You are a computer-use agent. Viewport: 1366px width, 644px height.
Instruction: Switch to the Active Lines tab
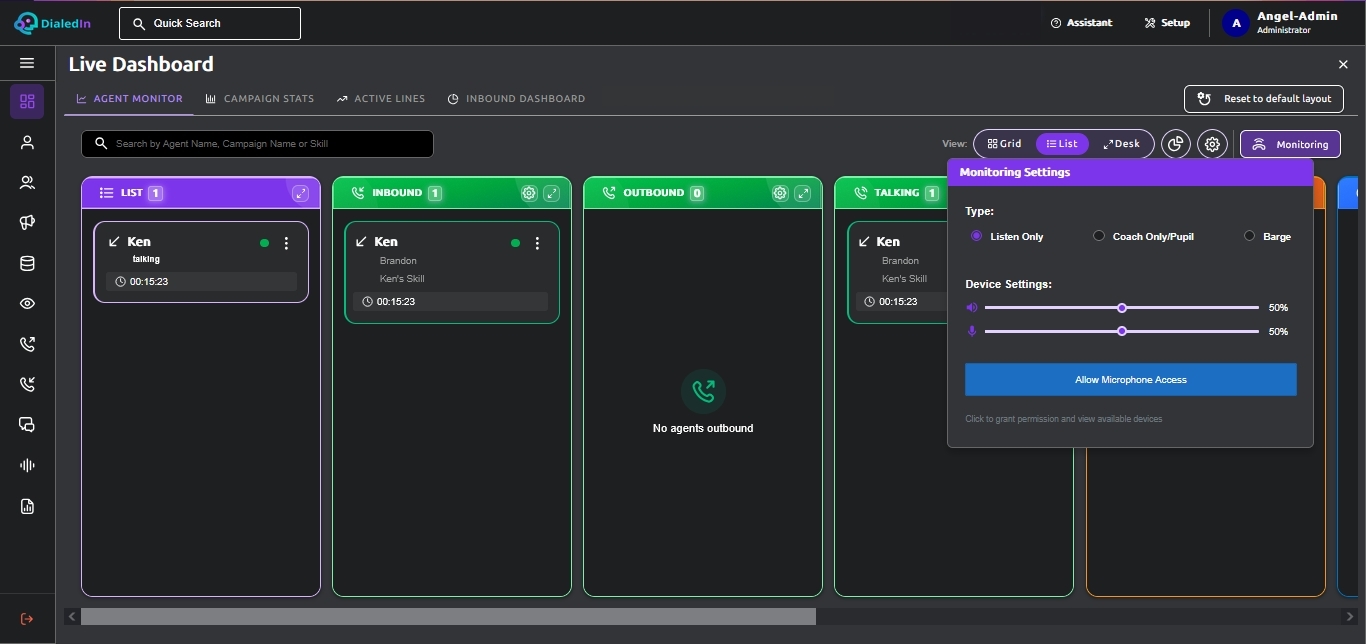point(381,99)
